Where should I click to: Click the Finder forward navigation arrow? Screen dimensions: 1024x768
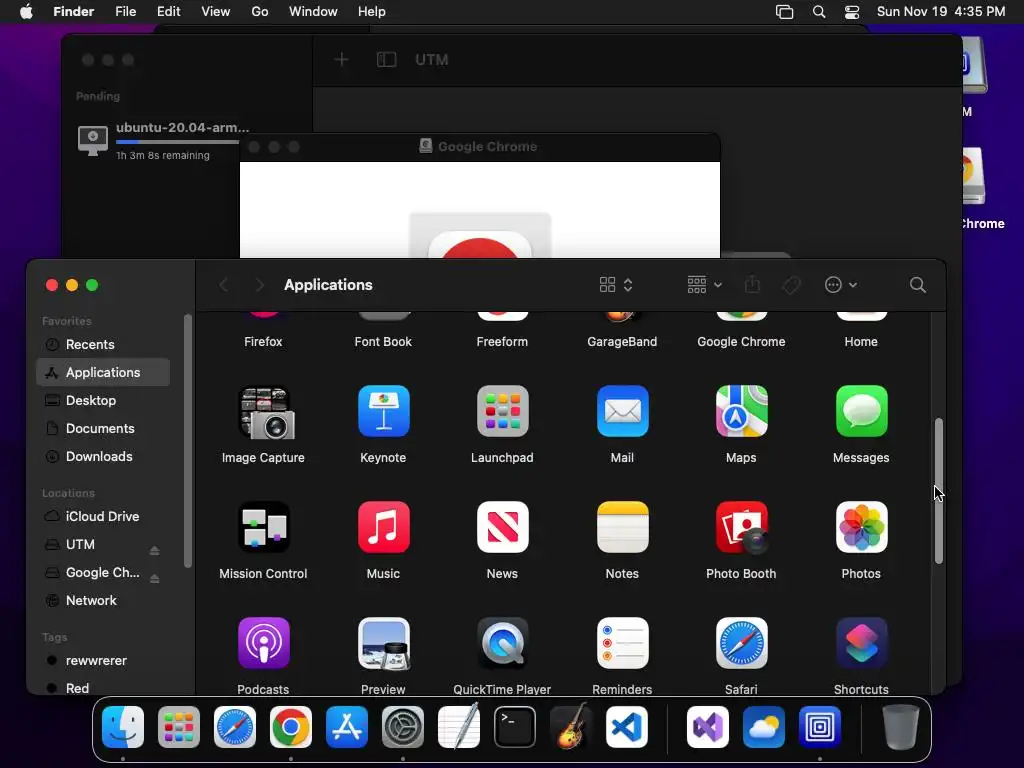coord(259,285)
